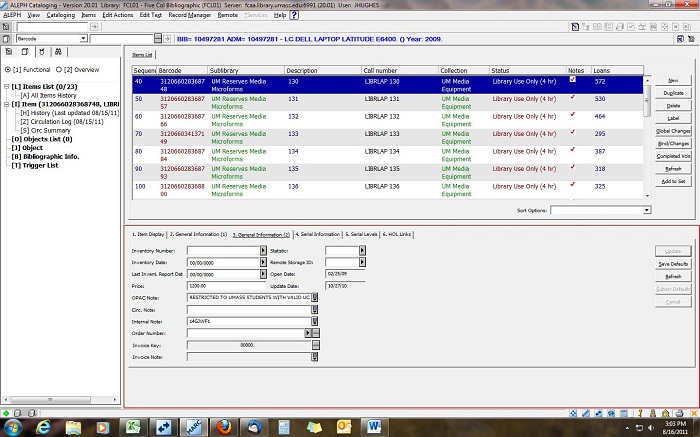
Task: Switch to the Serial Information tab
Action: click(317, 234)
